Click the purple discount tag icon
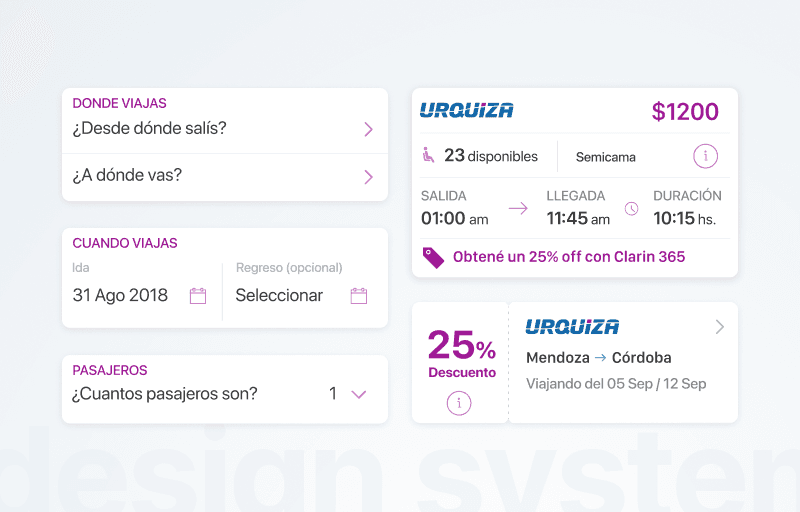This screenshot has height=512, width=800. (433, 258)
